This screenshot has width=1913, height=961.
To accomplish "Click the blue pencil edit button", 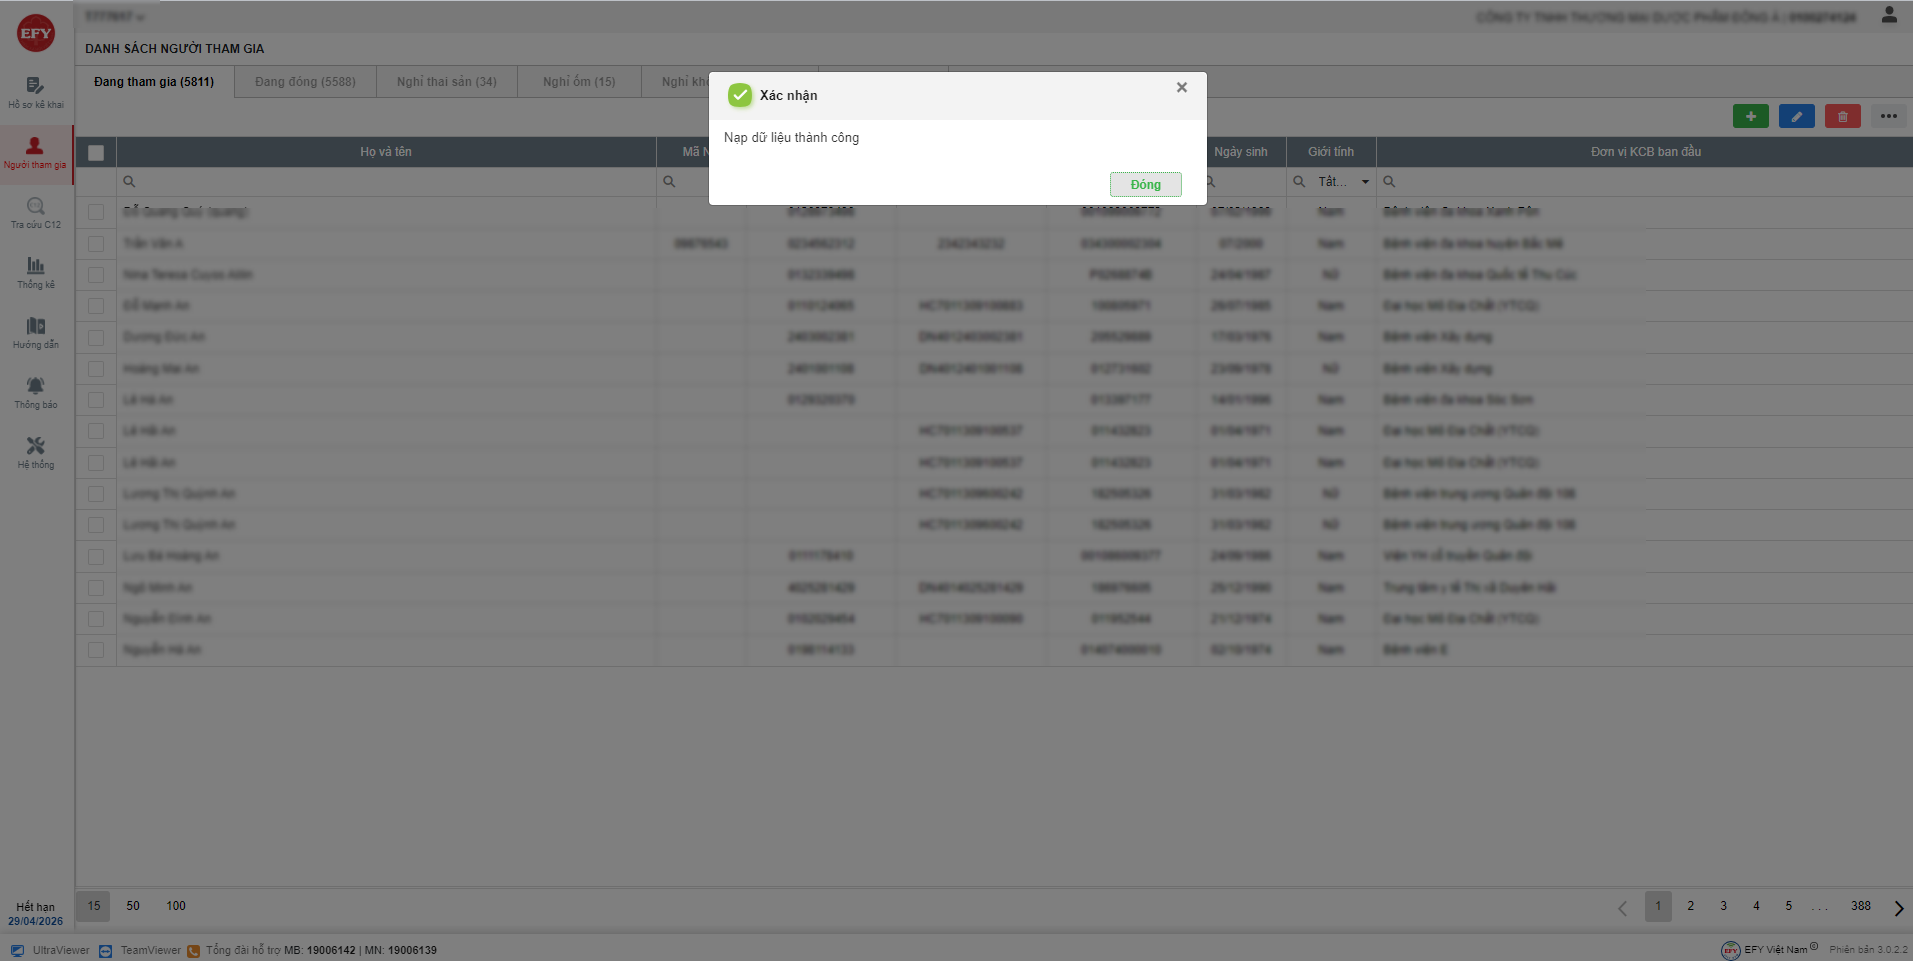I will tap(1796, 117).
